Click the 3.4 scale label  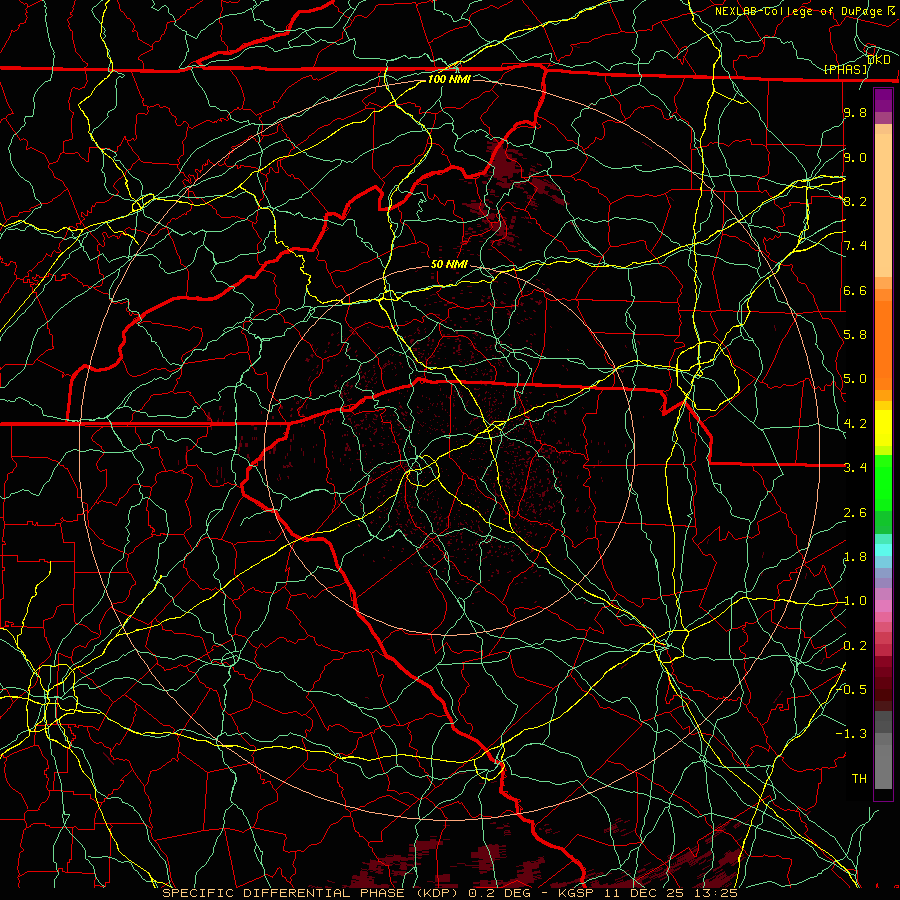tap(855, 468)
